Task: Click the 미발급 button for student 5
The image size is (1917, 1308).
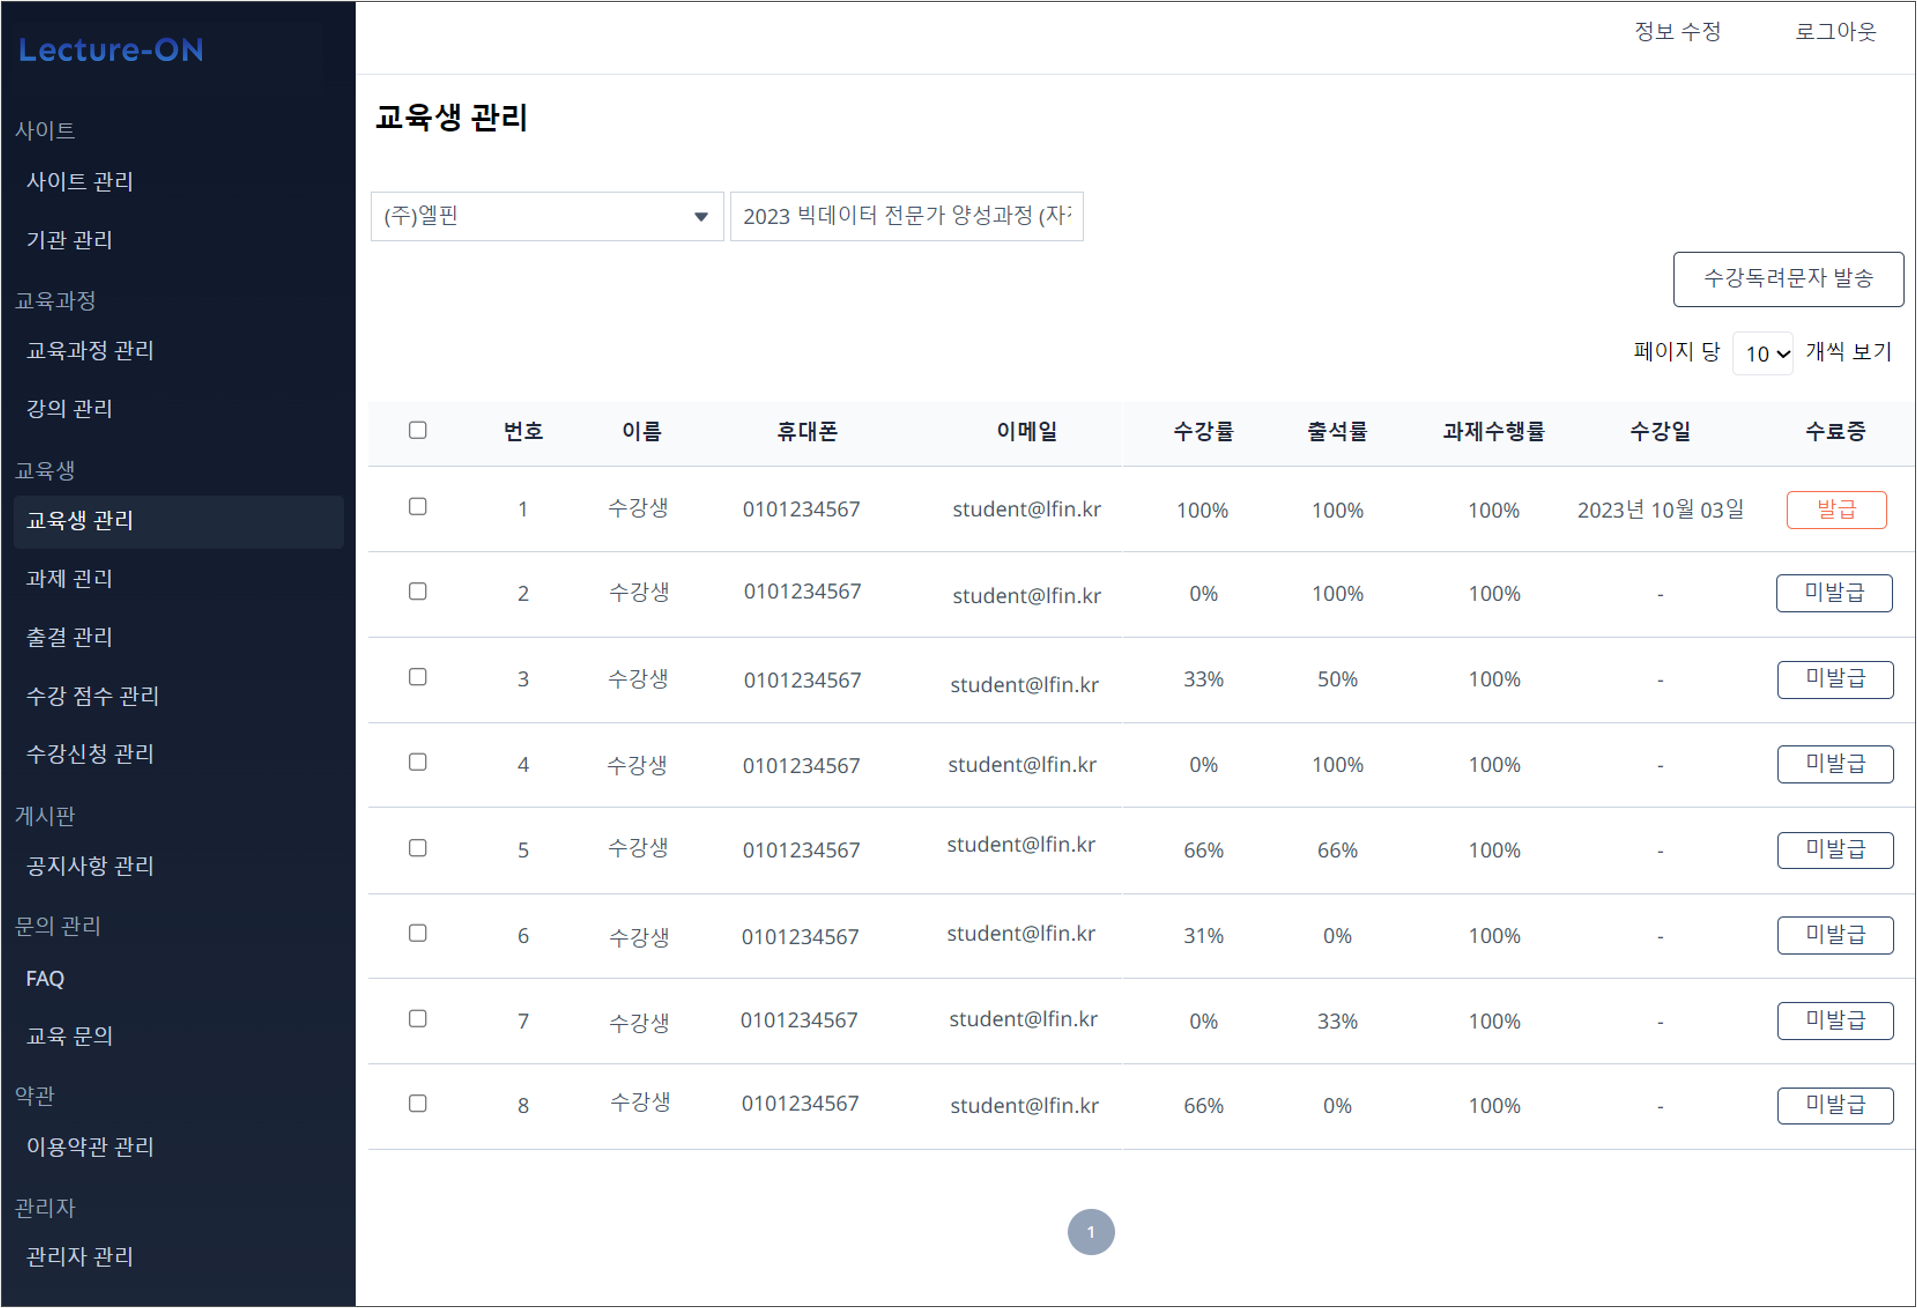Action: pos(1835,850)
